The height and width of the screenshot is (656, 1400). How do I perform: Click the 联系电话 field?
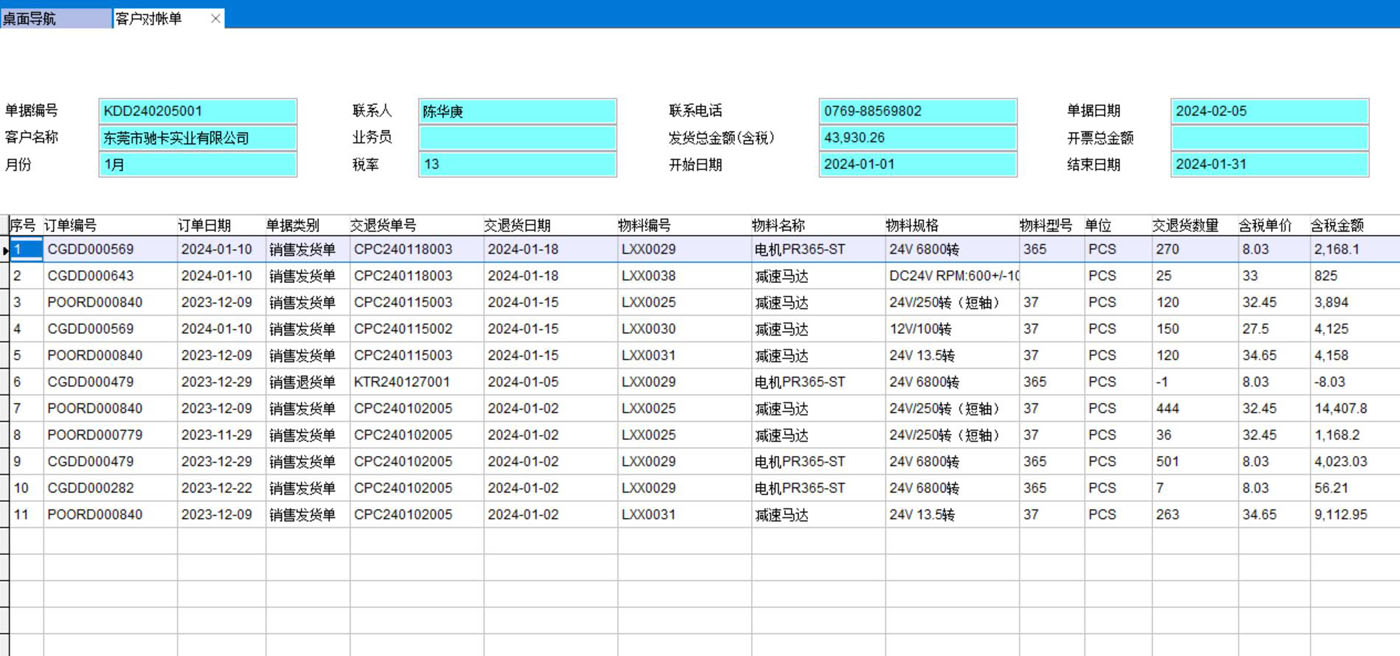point(917,111)
